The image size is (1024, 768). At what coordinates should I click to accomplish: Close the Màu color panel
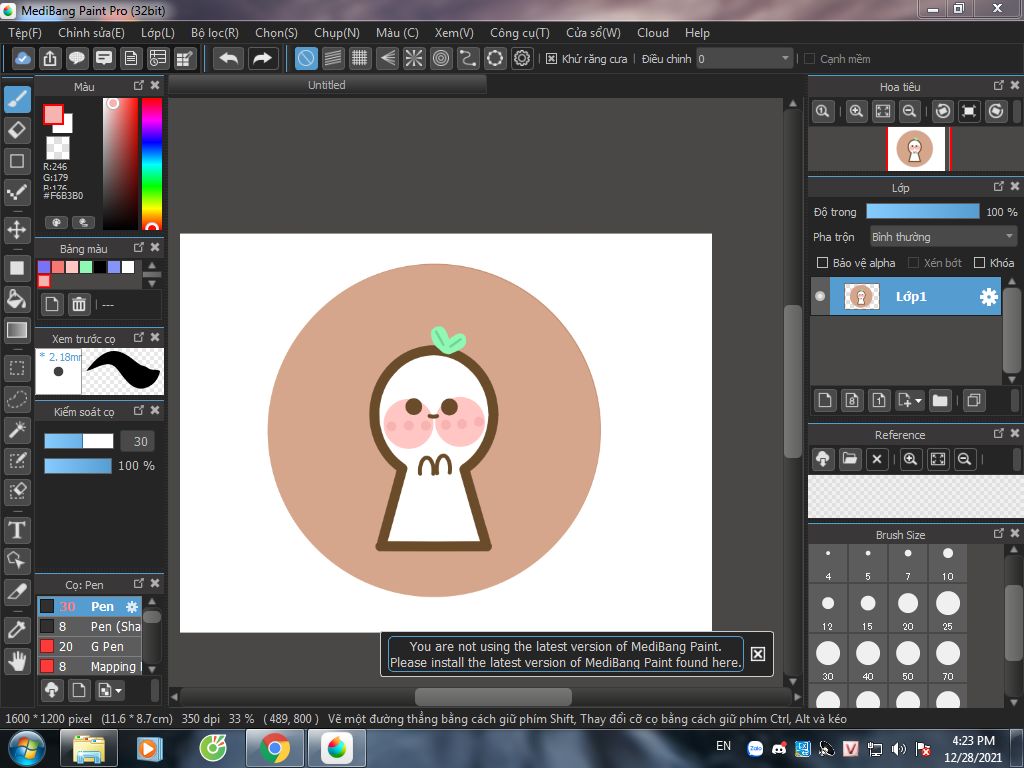coord(155,86)
